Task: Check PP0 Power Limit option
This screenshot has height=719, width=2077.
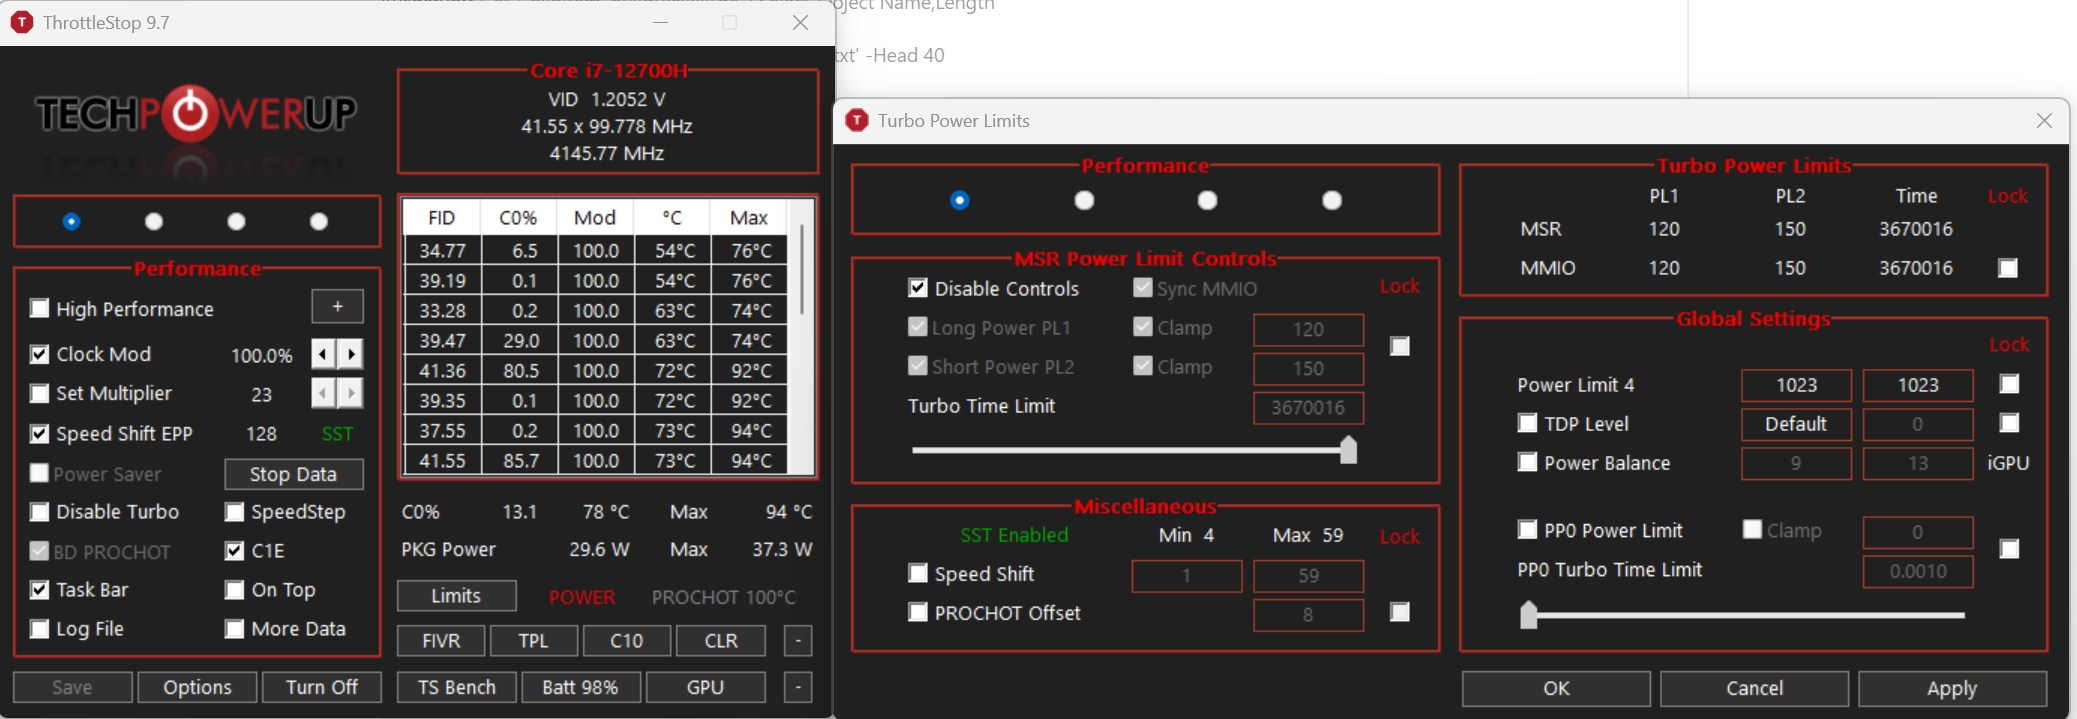Action: [x=1527, y=529]
